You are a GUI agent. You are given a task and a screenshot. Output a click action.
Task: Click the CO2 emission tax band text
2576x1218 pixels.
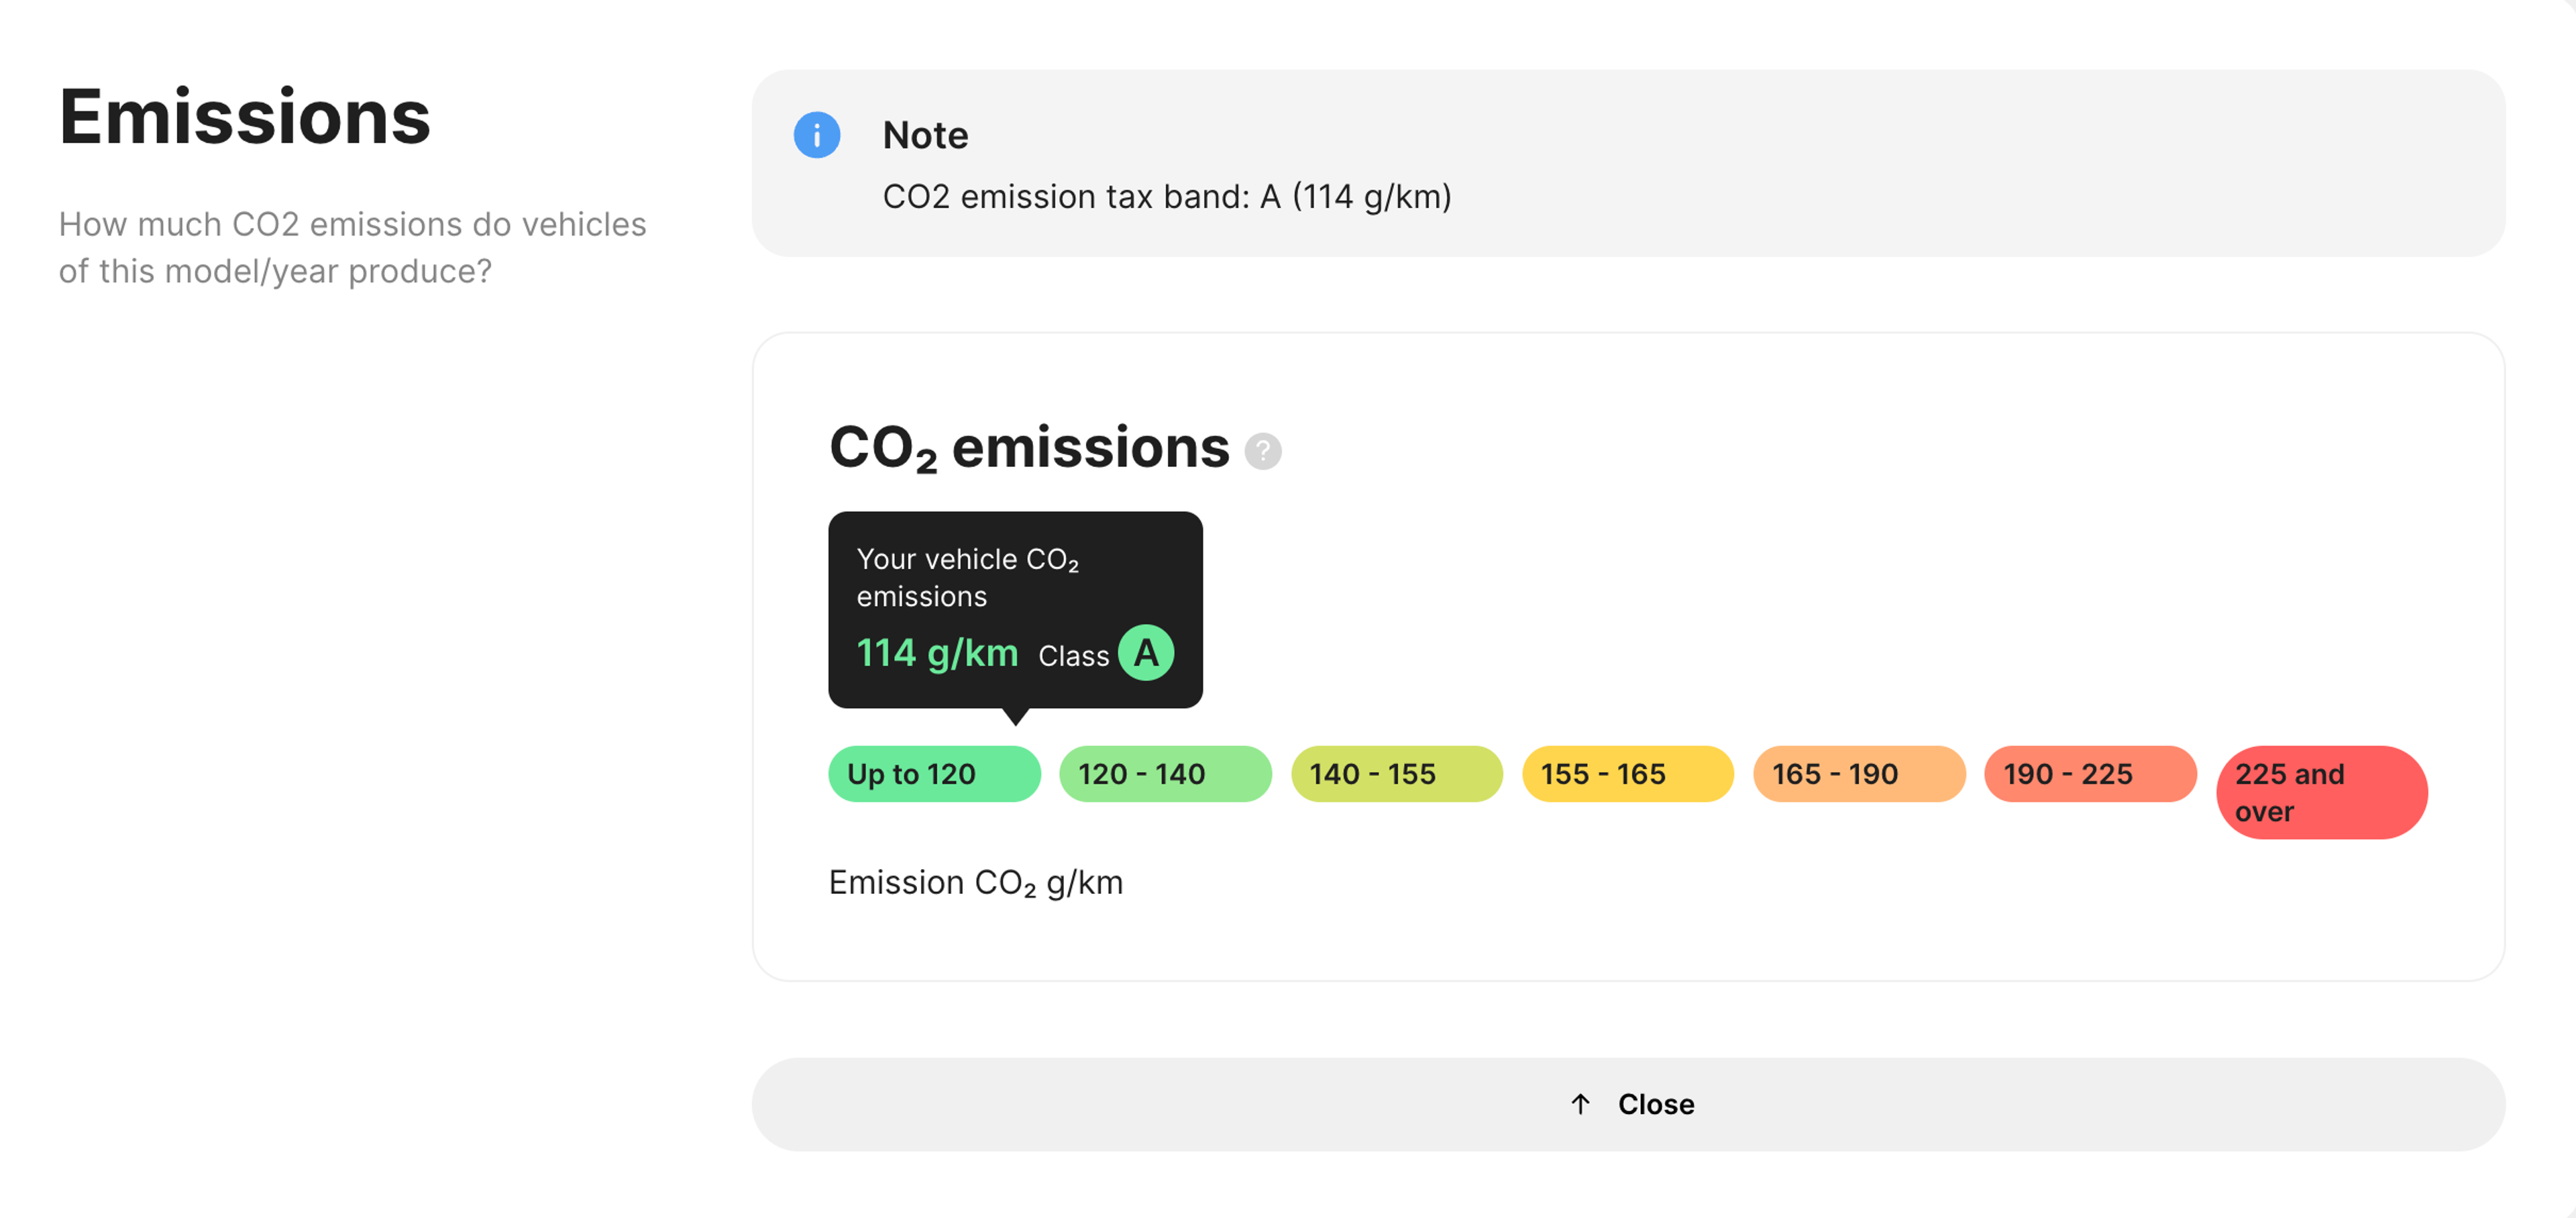click(x=1166, y=197)
